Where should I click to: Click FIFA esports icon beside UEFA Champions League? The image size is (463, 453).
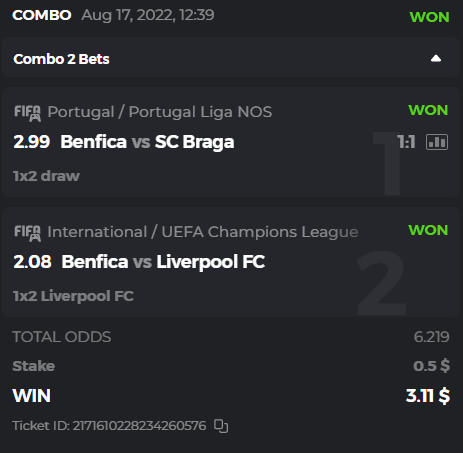(28, 233)
